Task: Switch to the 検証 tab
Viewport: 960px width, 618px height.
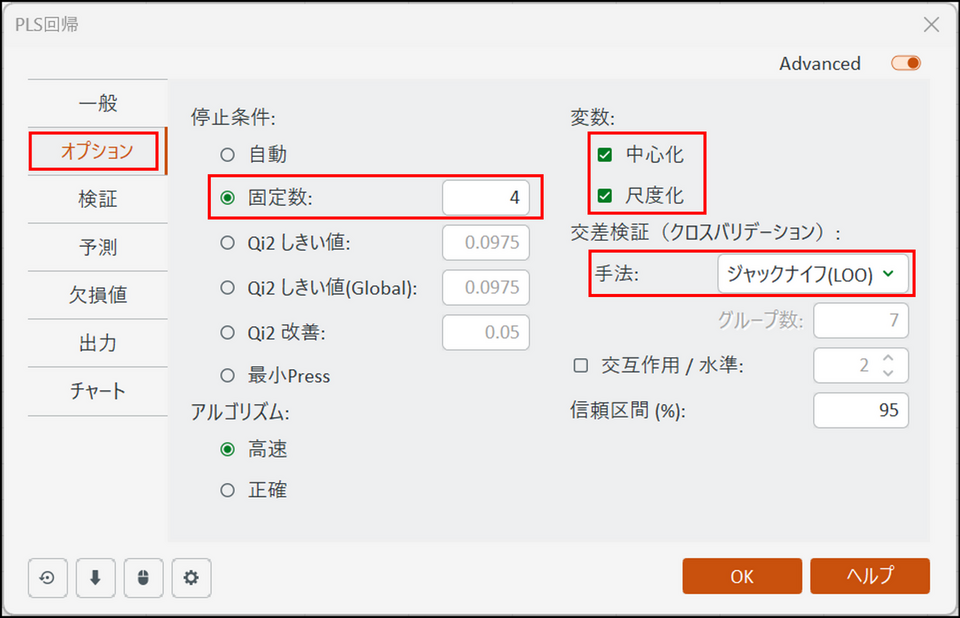Action: coord(98,199)
